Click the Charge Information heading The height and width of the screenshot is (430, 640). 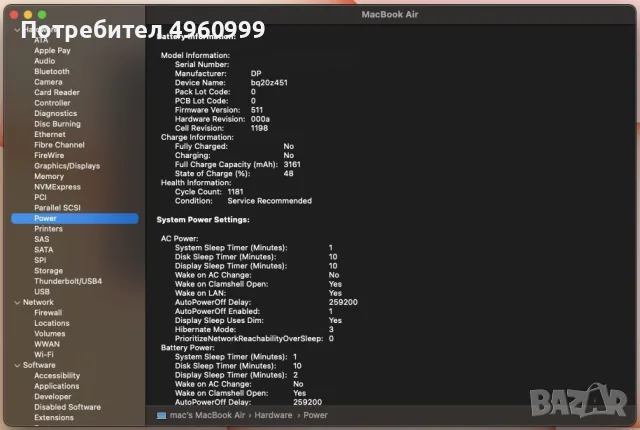pyautogui.click(x=197, y=137)
